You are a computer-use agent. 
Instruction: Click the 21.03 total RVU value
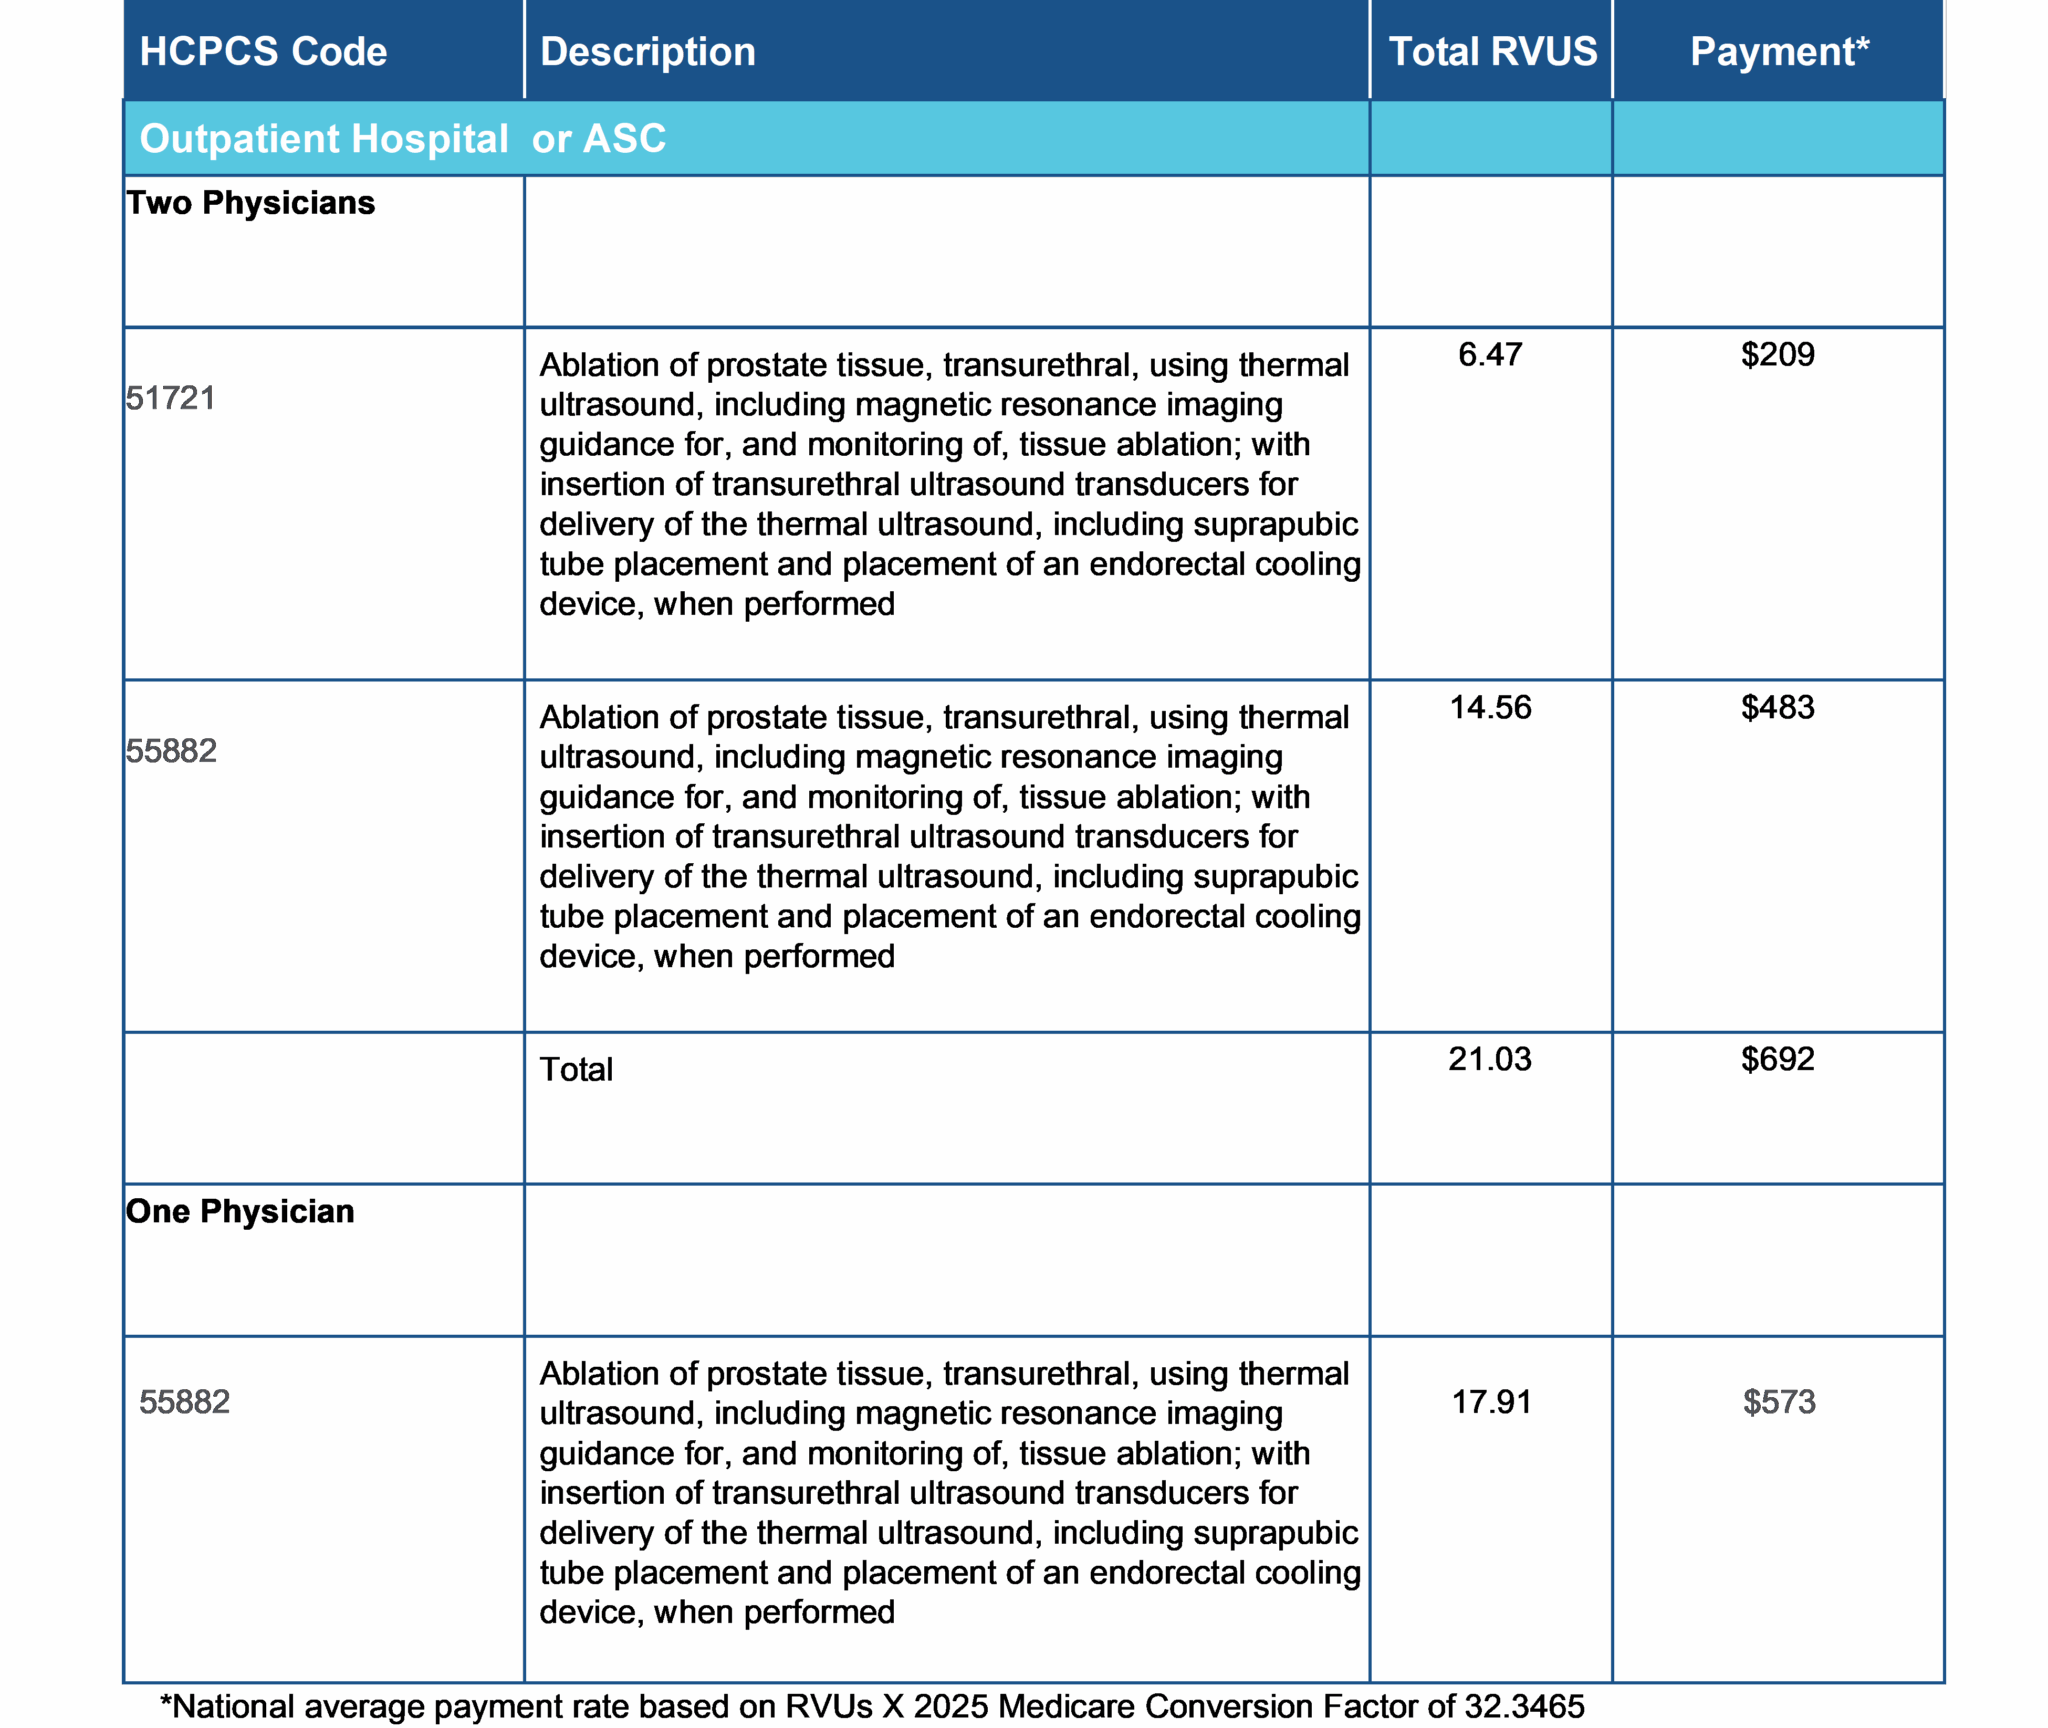[x=1490, y=1058]
